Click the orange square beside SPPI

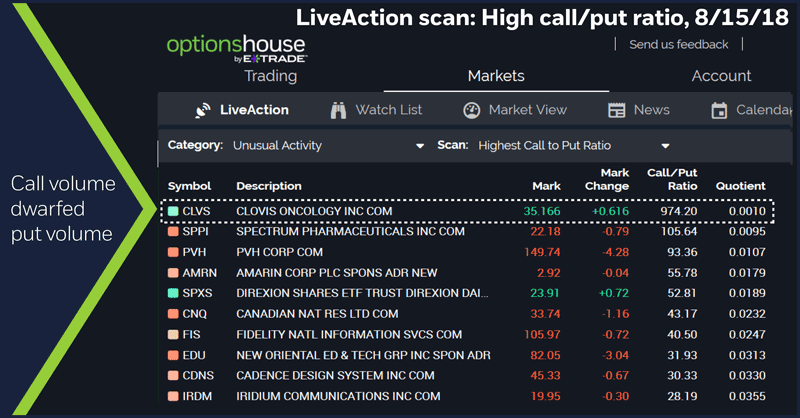[173, 231]
